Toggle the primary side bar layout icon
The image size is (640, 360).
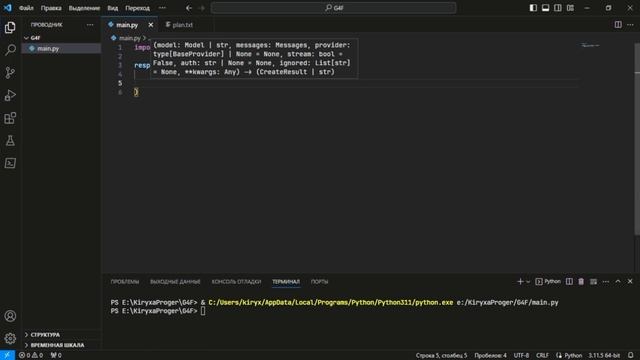click(x=533, y=8)
